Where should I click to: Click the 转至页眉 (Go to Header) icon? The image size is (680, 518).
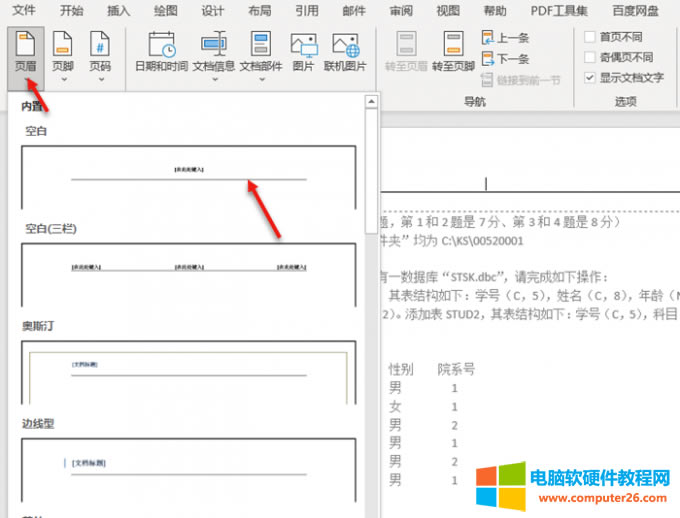tap(406, 50)
